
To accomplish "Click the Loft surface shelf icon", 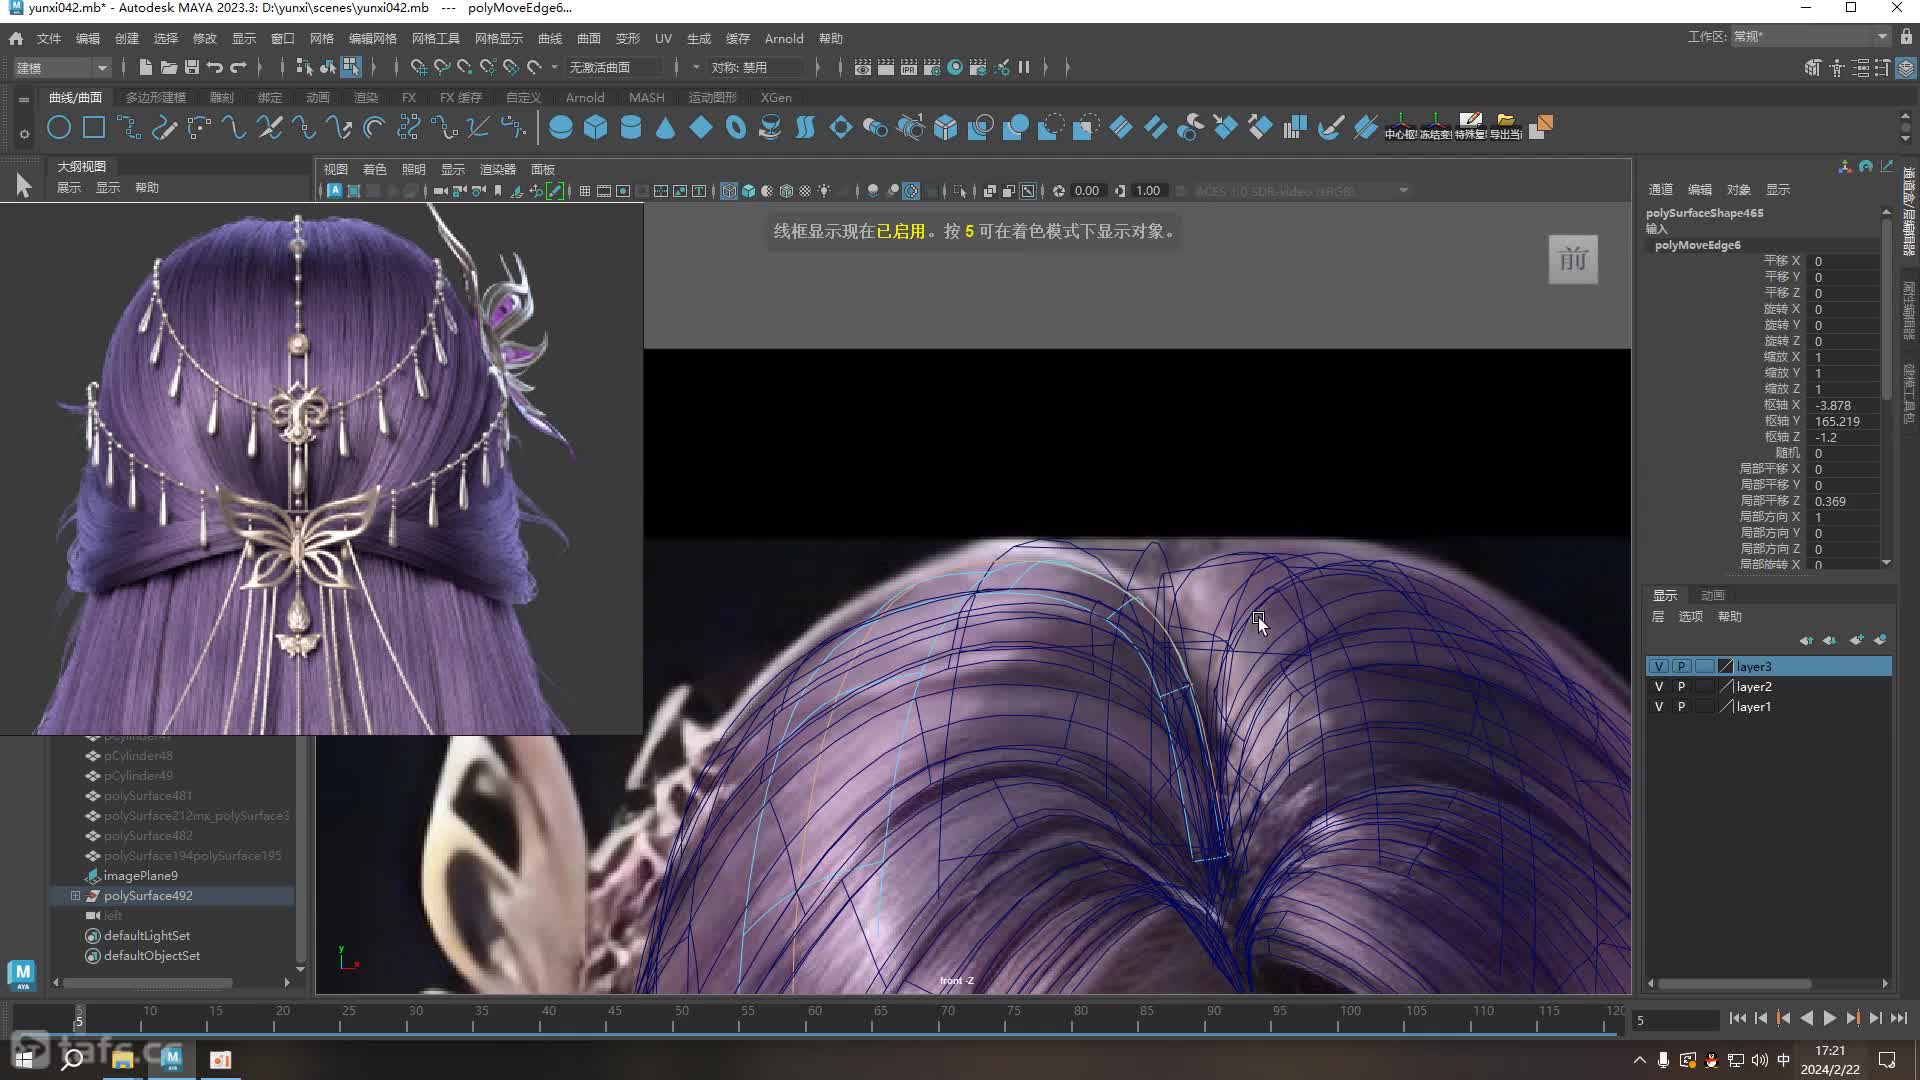I will (x=806, y=127).
